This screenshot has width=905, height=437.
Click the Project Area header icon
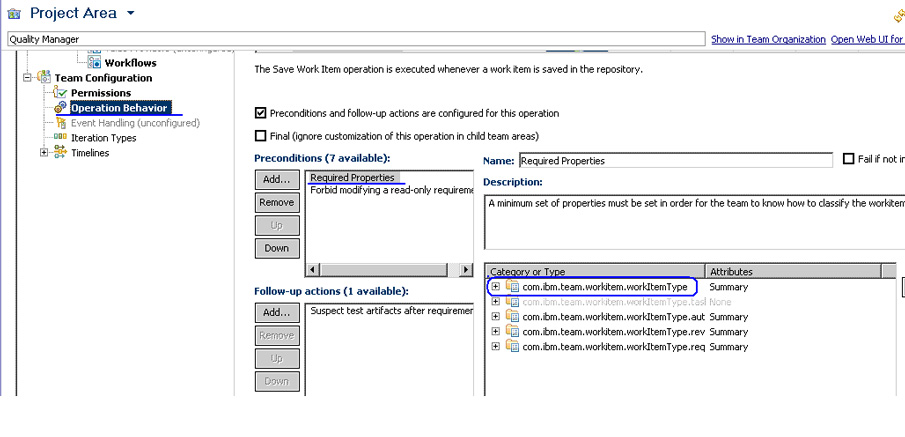click(14, 14)
